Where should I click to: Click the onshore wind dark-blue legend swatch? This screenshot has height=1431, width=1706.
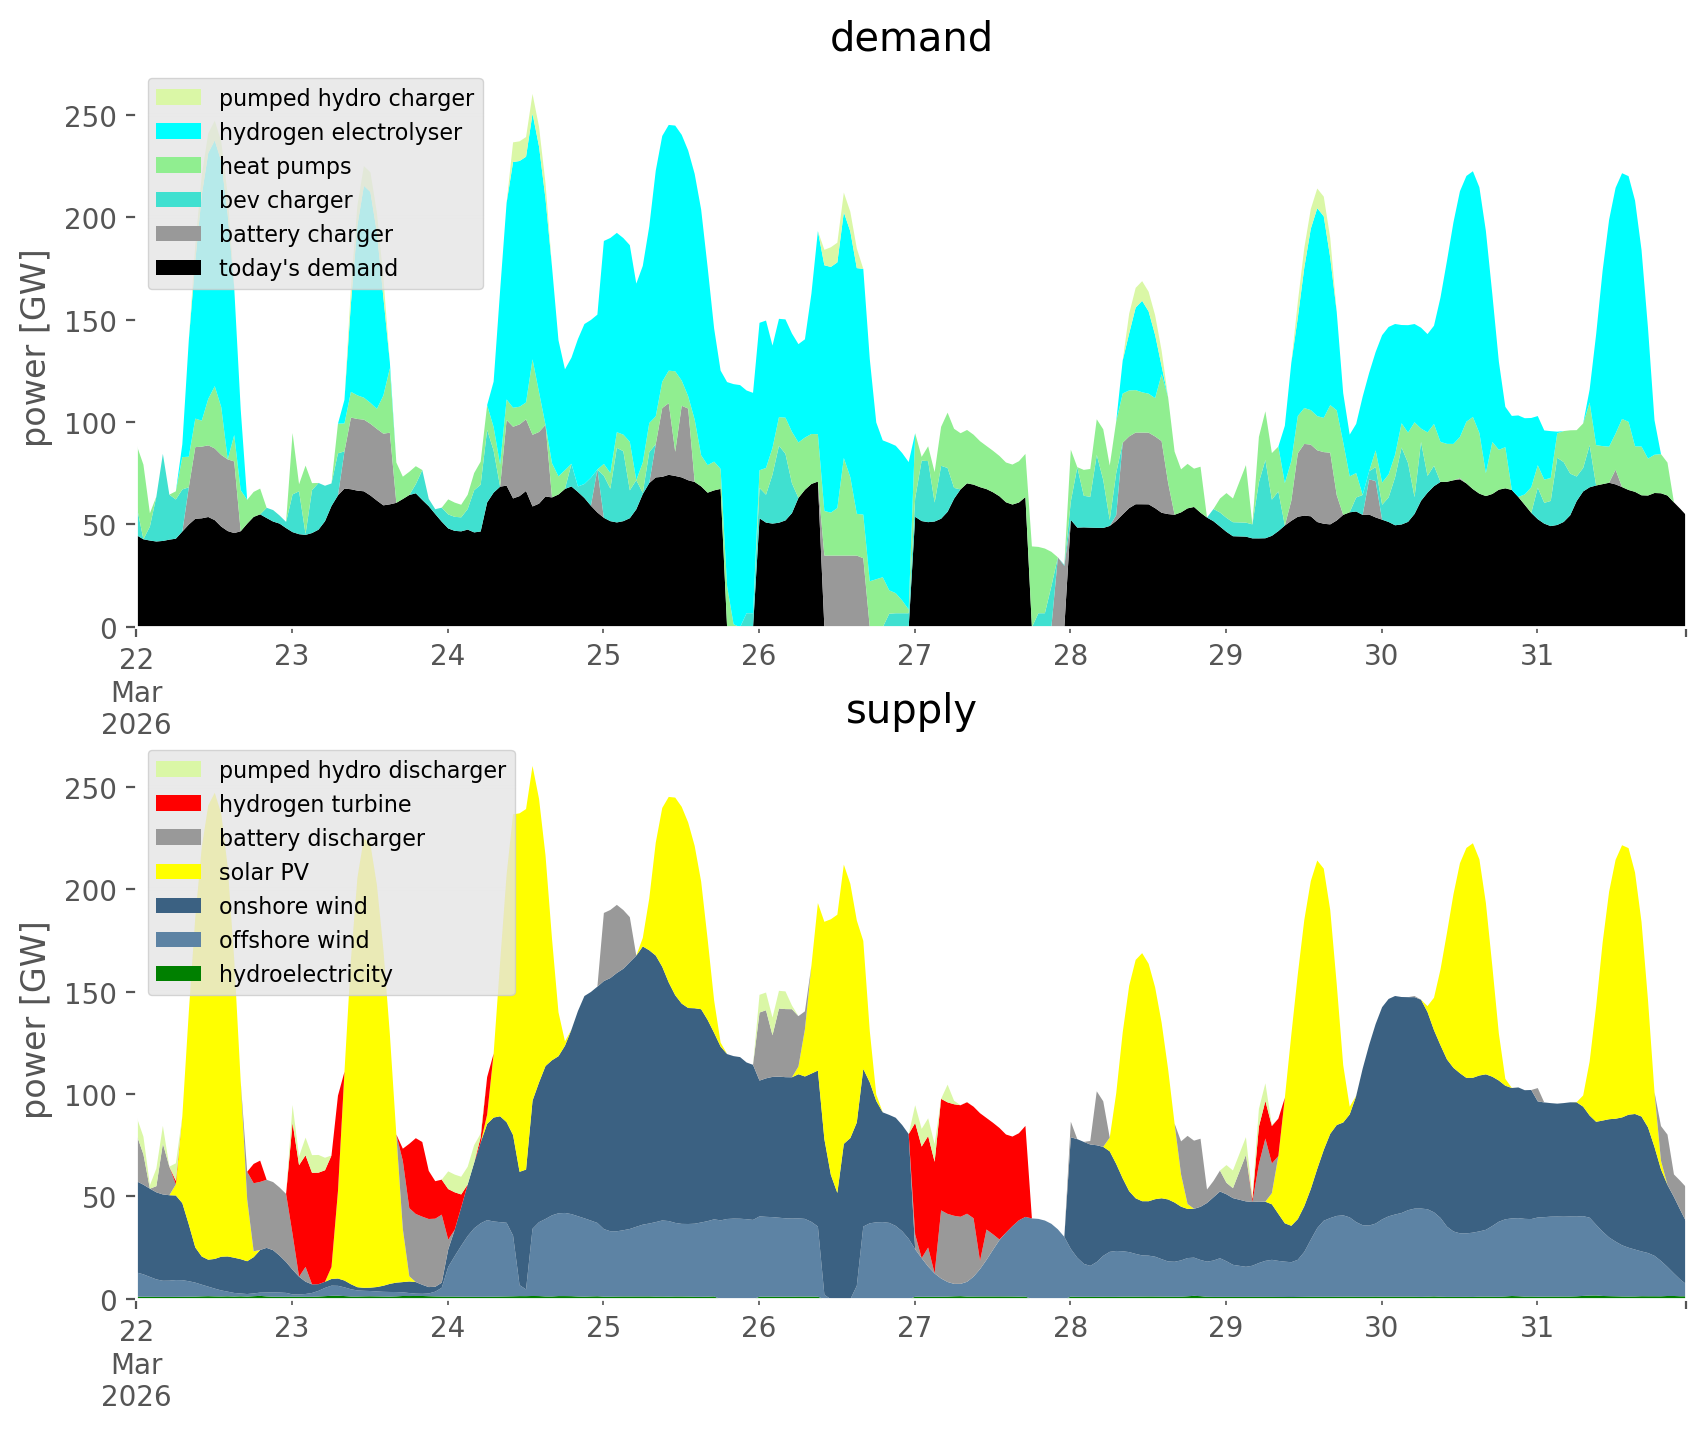(x=179, y=906)
